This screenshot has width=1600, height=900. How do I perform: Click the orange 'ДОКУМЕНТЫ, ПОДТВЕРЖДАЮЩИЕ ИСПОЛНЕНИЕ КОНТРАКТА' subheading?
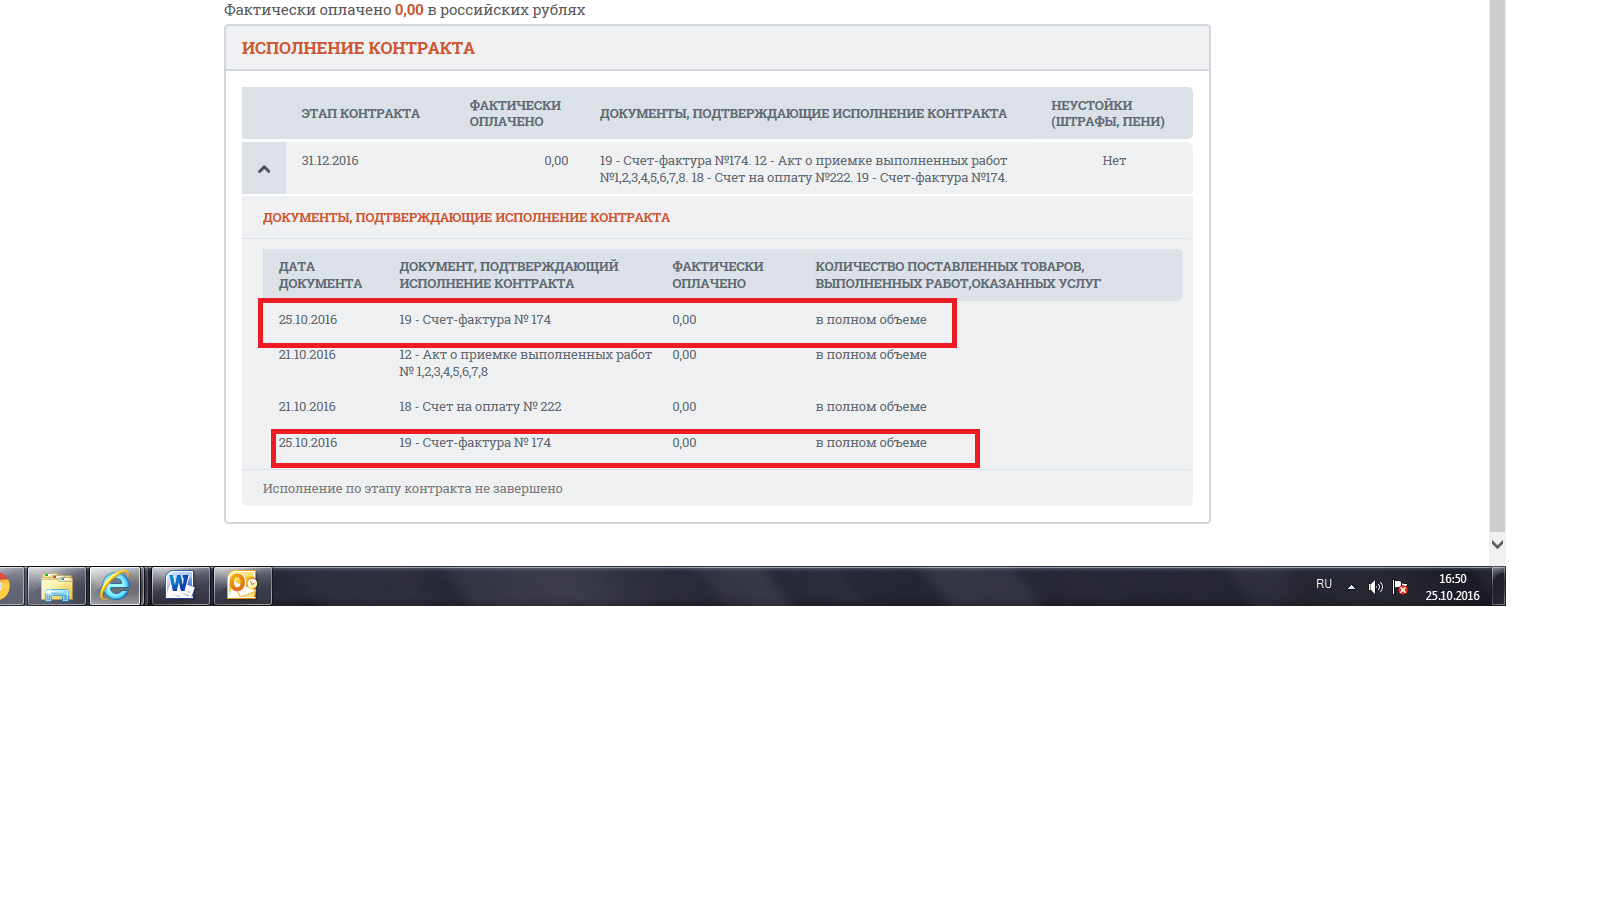pos(466,218)
